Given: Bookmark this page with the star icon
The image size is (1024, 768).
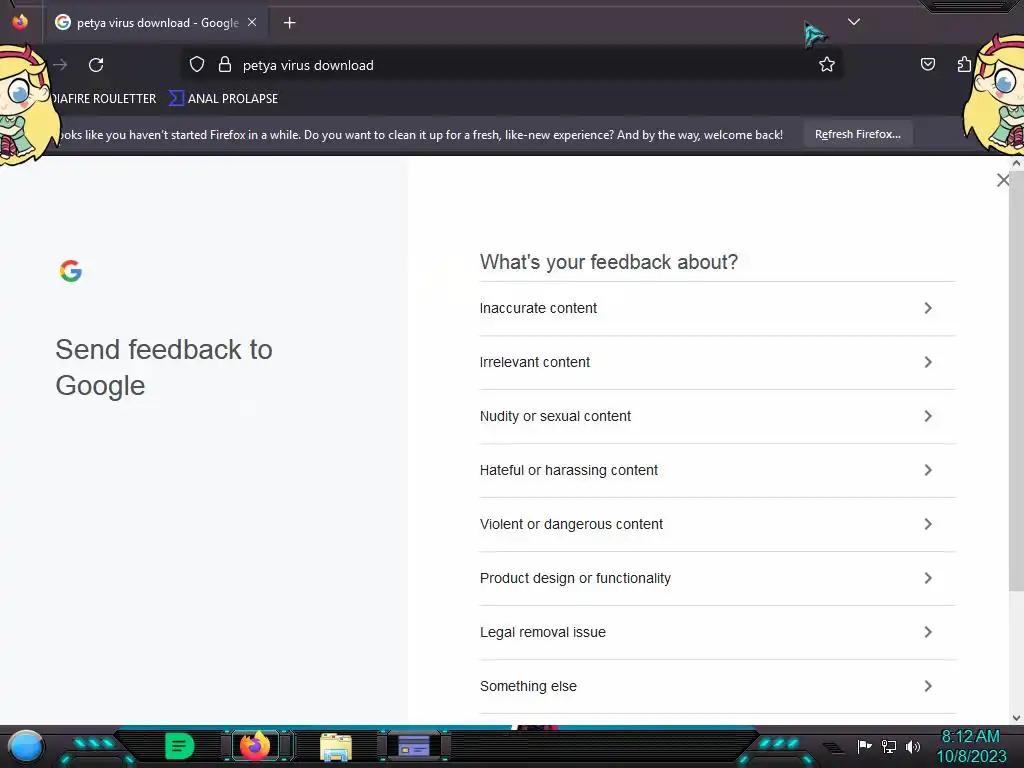Looking at the screenshot, I should (x=827, y=64).
